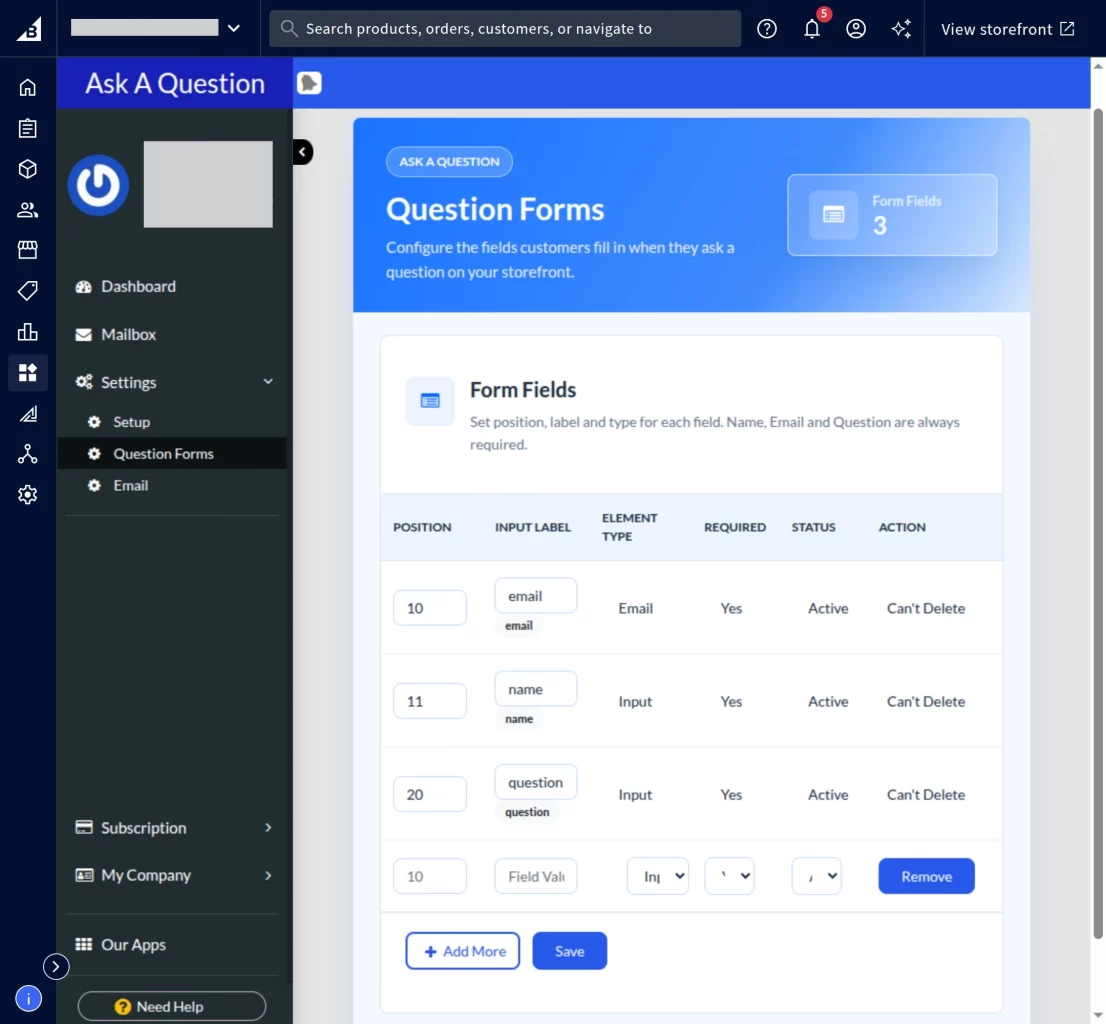Collapse the app sidebar with arrow button
1106x1024 pixels.
[303, 152]
